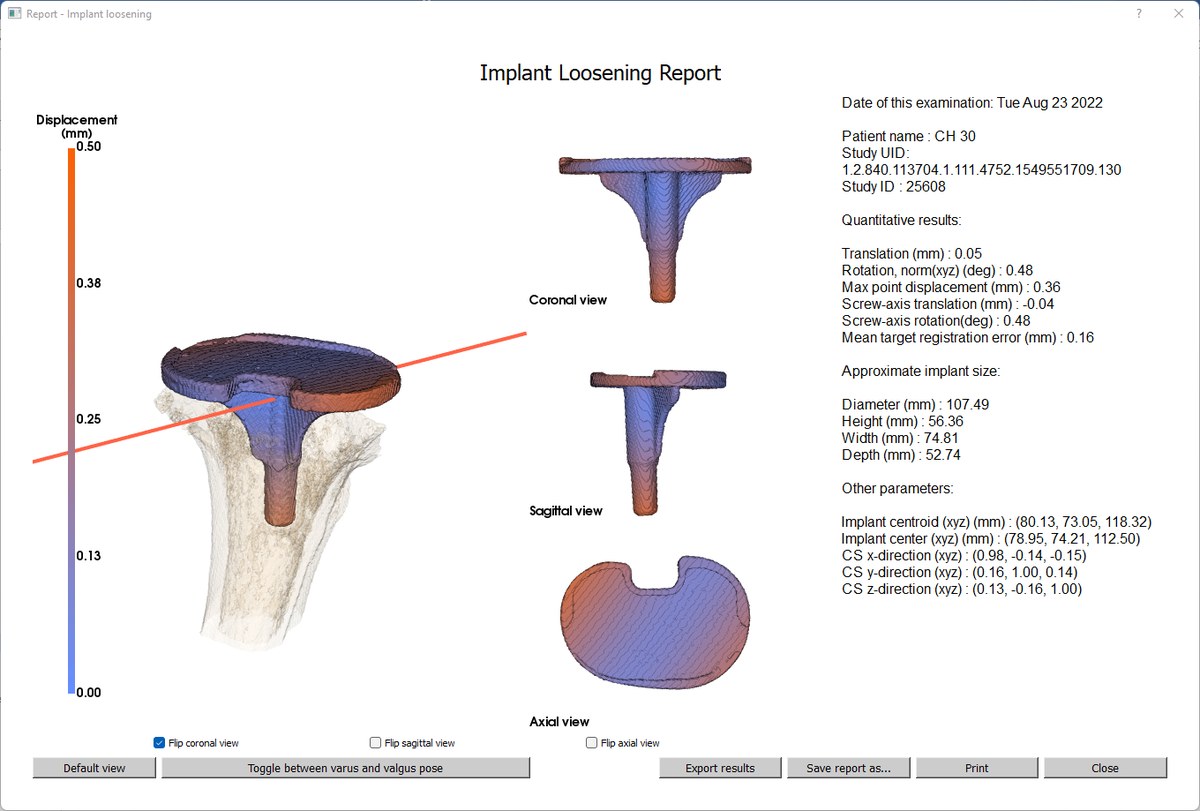Click the 'Translation (mm) : 0.05' value

(912, 254)
